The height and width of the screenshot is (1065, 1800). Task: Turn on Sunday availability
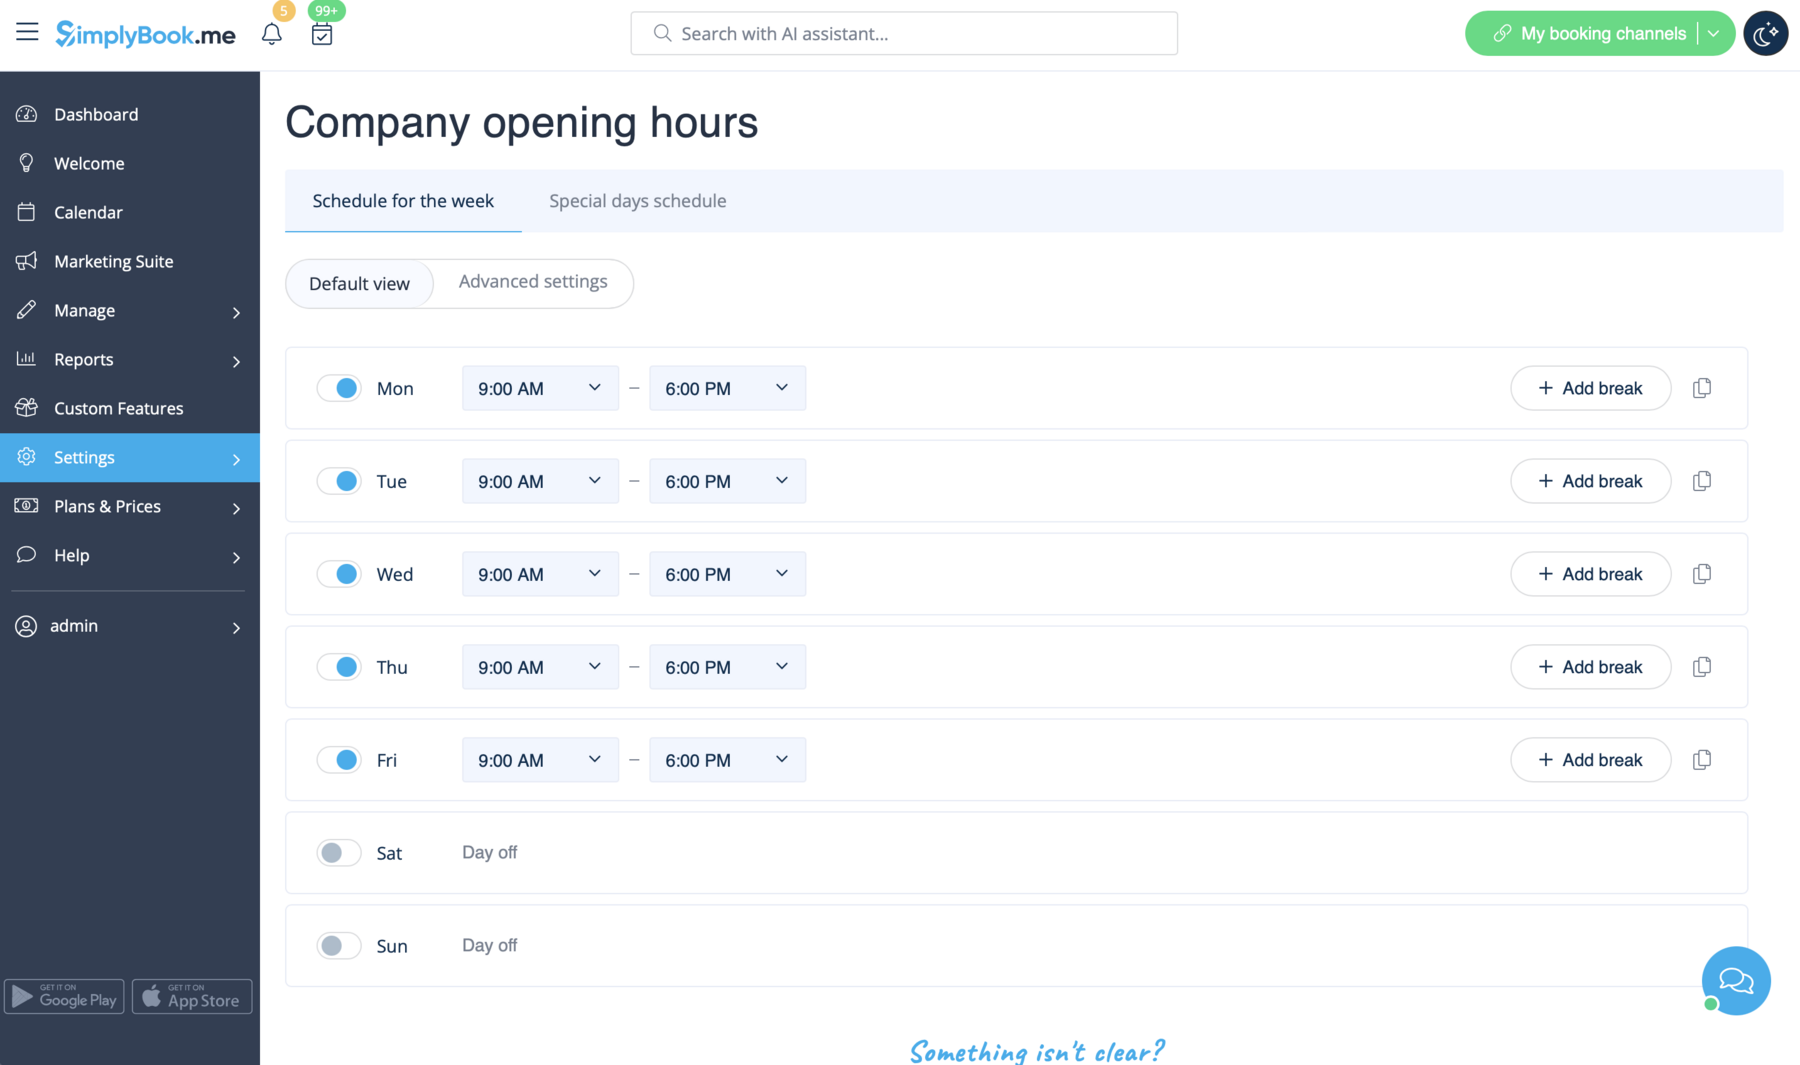339,945
